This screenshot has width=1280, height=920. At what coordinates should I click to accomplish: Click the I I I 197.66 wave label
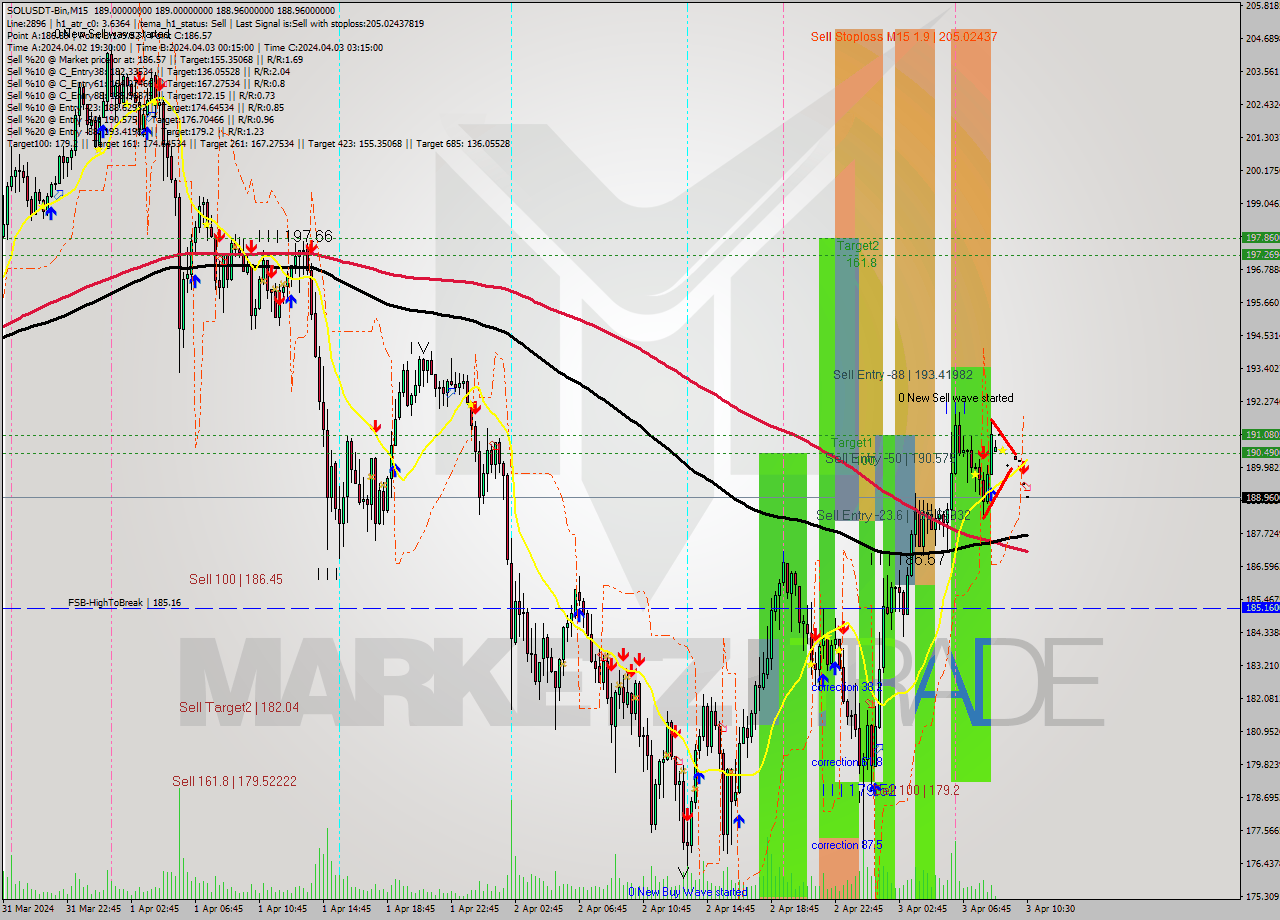click(294, 236)
